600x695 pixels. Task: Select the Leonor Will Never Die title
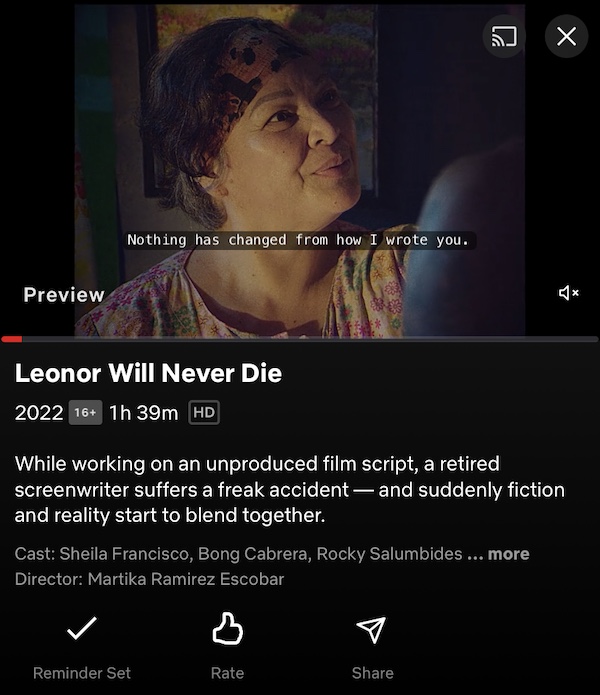(x=148, y=373)
